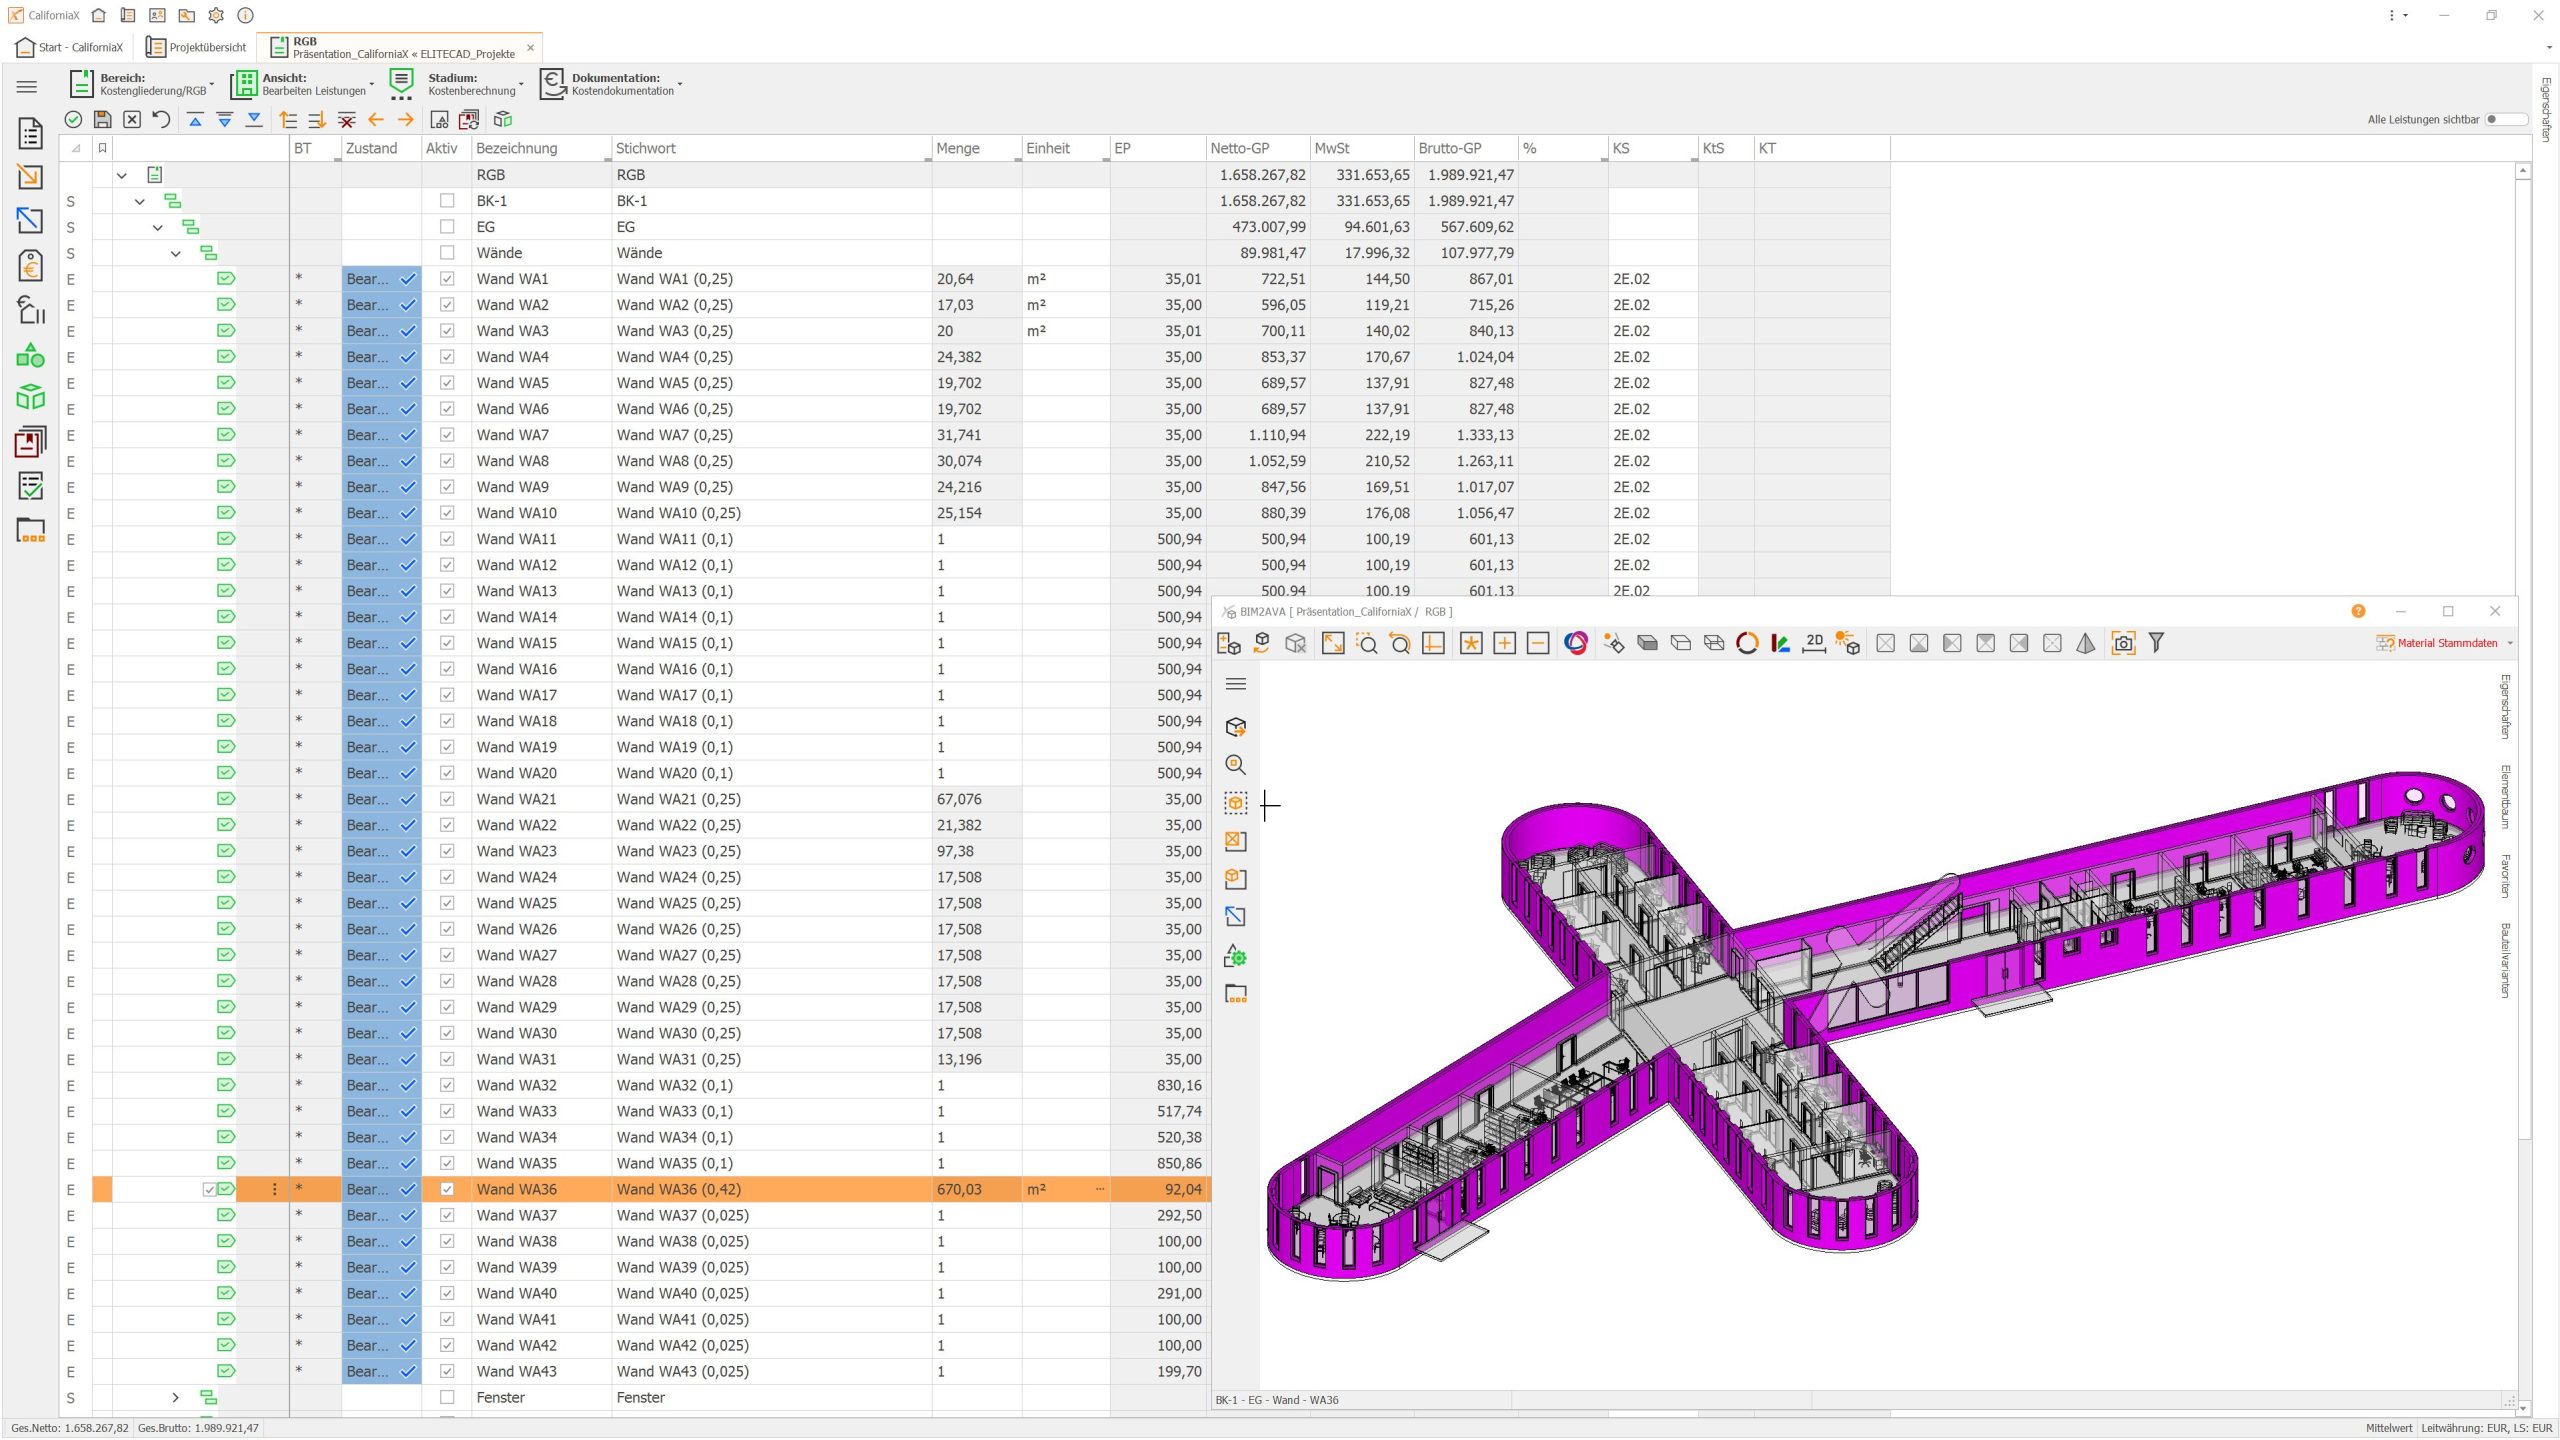
Task: Save the current cost calculation
Action: click(102, 120)
